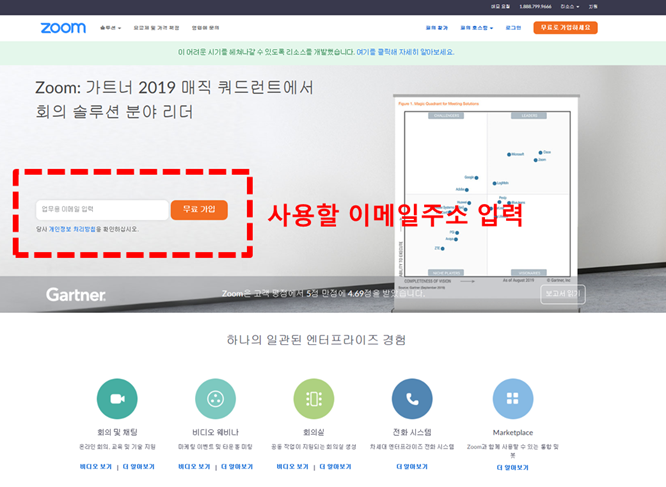Click the Zoom logo
Screen dimensions: 666x487
[63, 28]
